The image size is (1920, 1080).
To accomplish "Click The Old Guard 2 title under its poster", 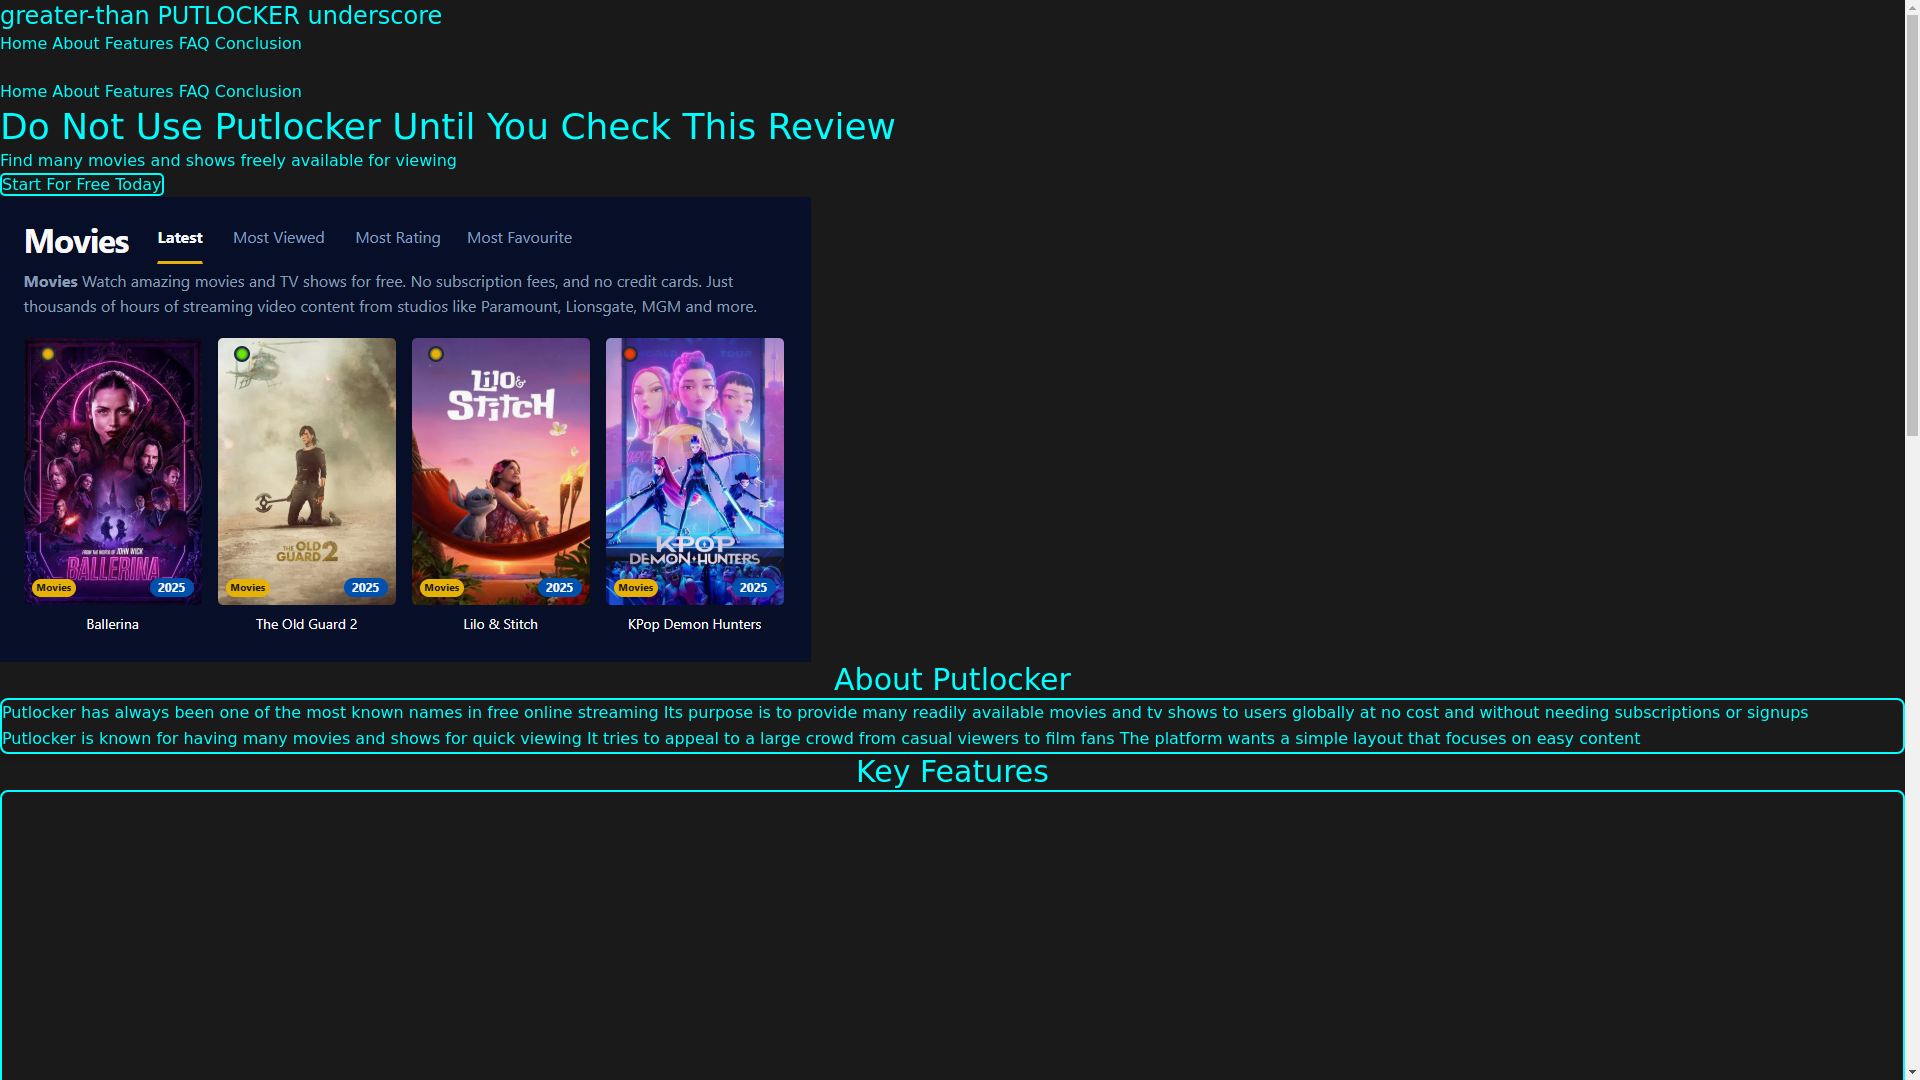I will [307, 625].
